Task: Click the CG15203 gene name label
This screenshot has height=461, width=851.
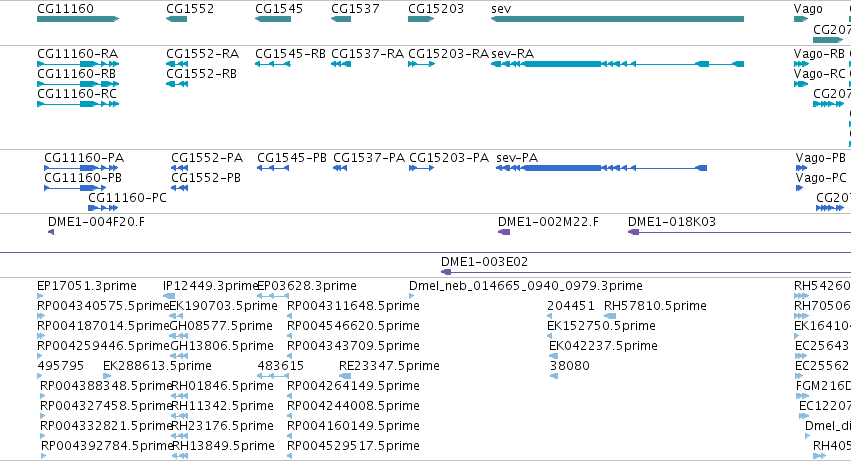Action: pyautogui.click(x=436, y=9)
